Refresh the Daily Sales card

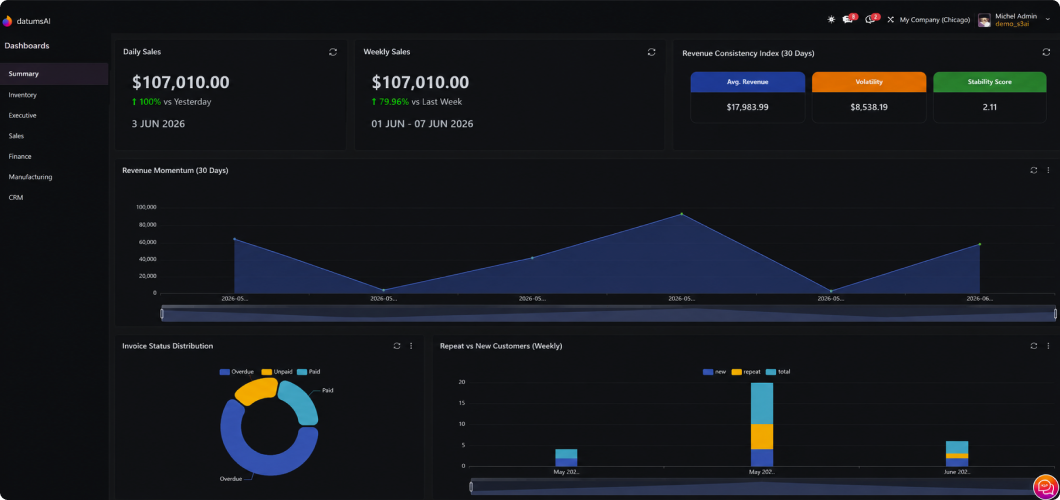click(333, 52)
